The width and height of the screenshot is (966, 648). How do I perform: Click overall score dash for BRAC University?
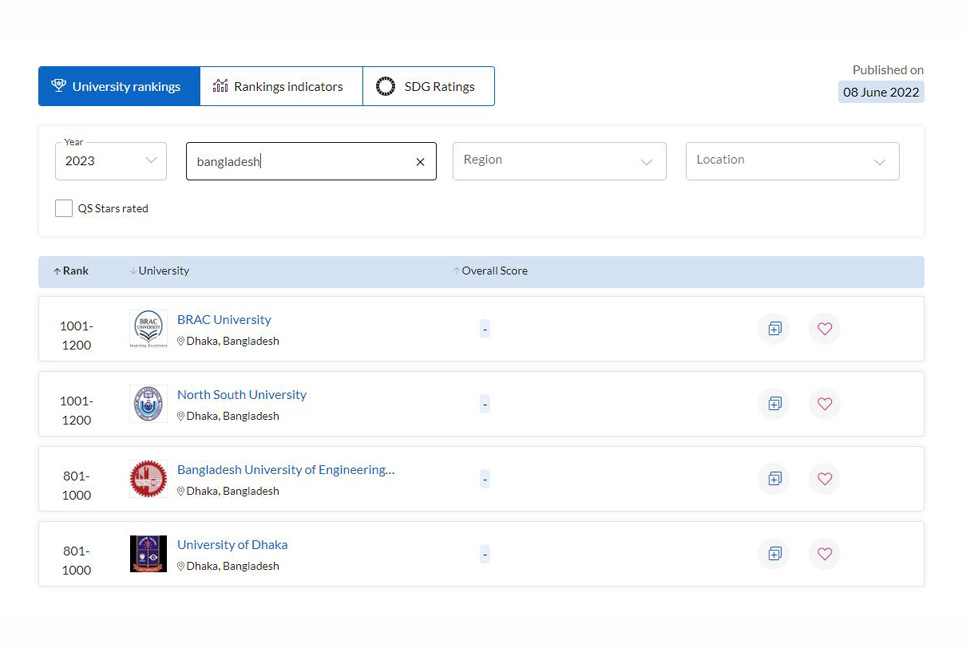485,329
